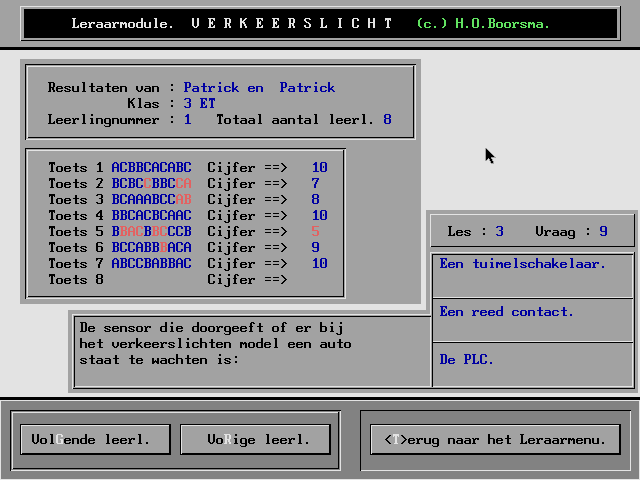Click the Leerlingnummer value
Screen dimensions: 640x480
point(187,120)
